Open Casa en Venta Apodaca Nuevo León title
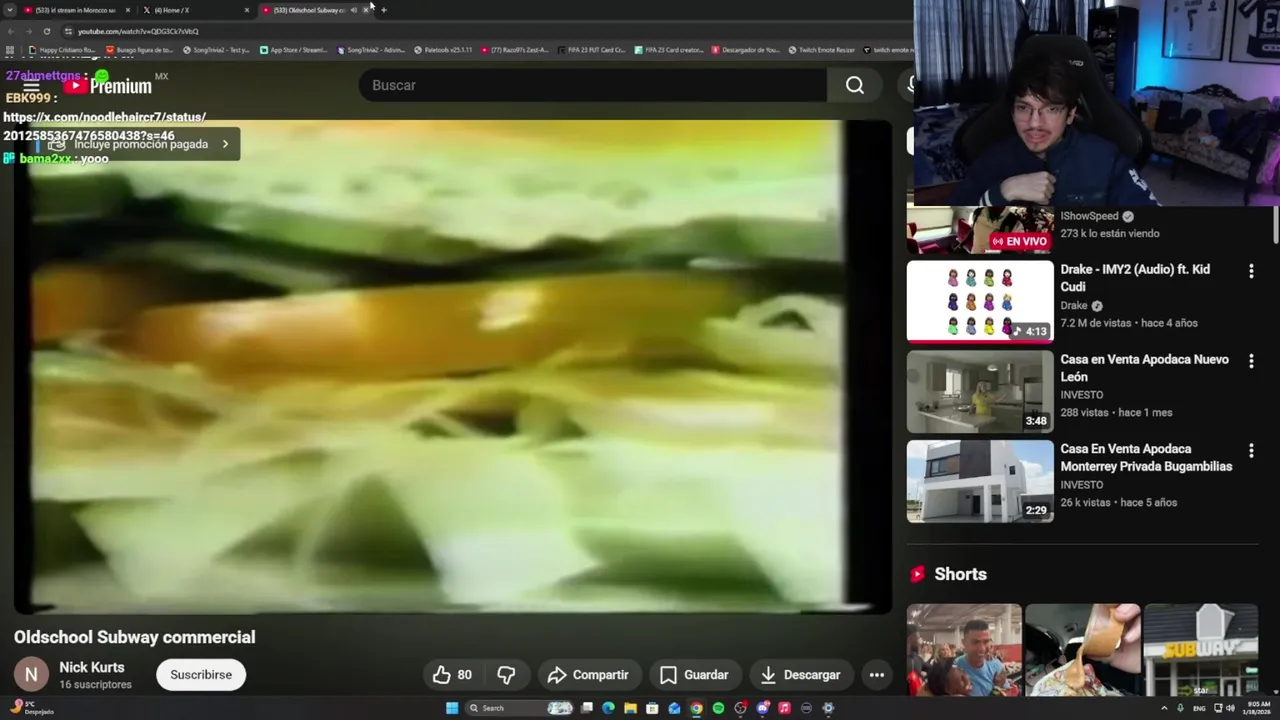 pos(1145,368)
